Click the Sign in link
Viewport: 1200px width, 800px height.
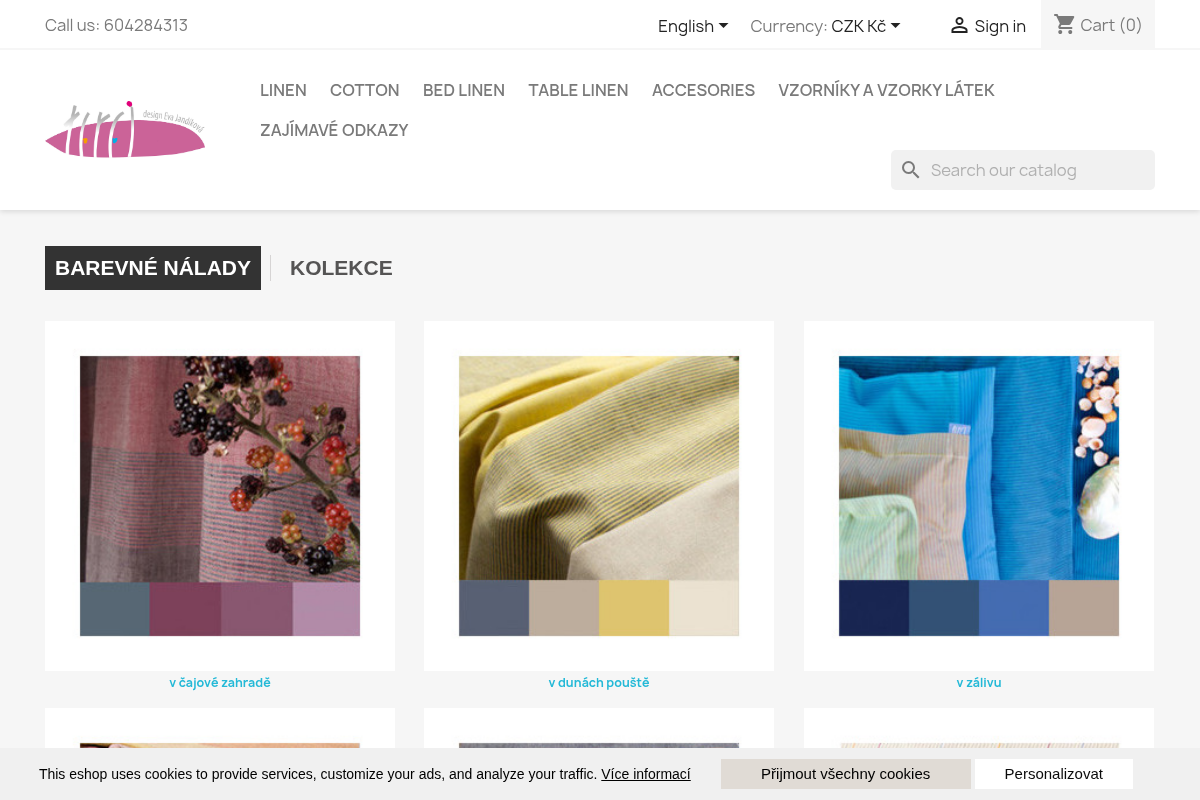(1000, 26)
